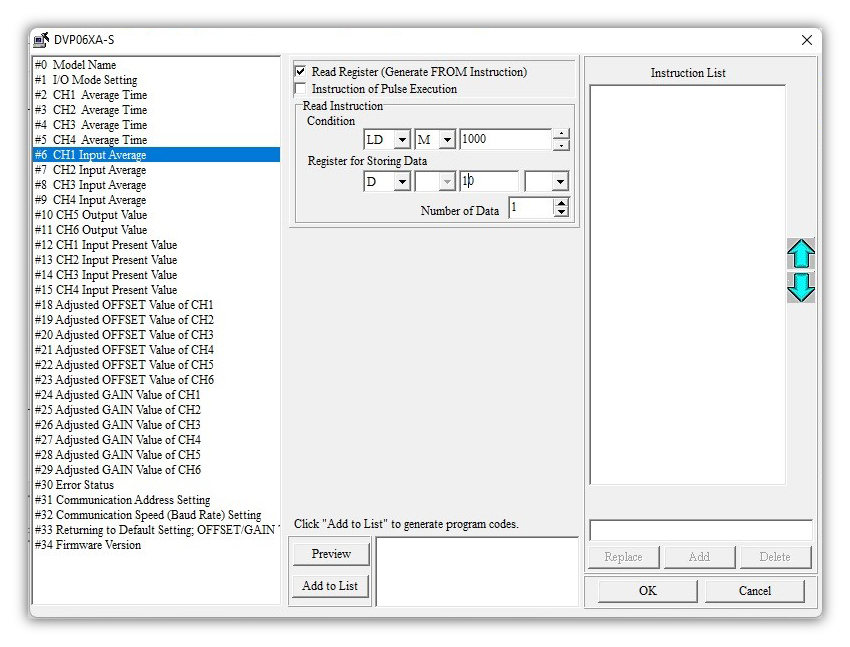Open the LD condition dropdown

tap(401, 140)
